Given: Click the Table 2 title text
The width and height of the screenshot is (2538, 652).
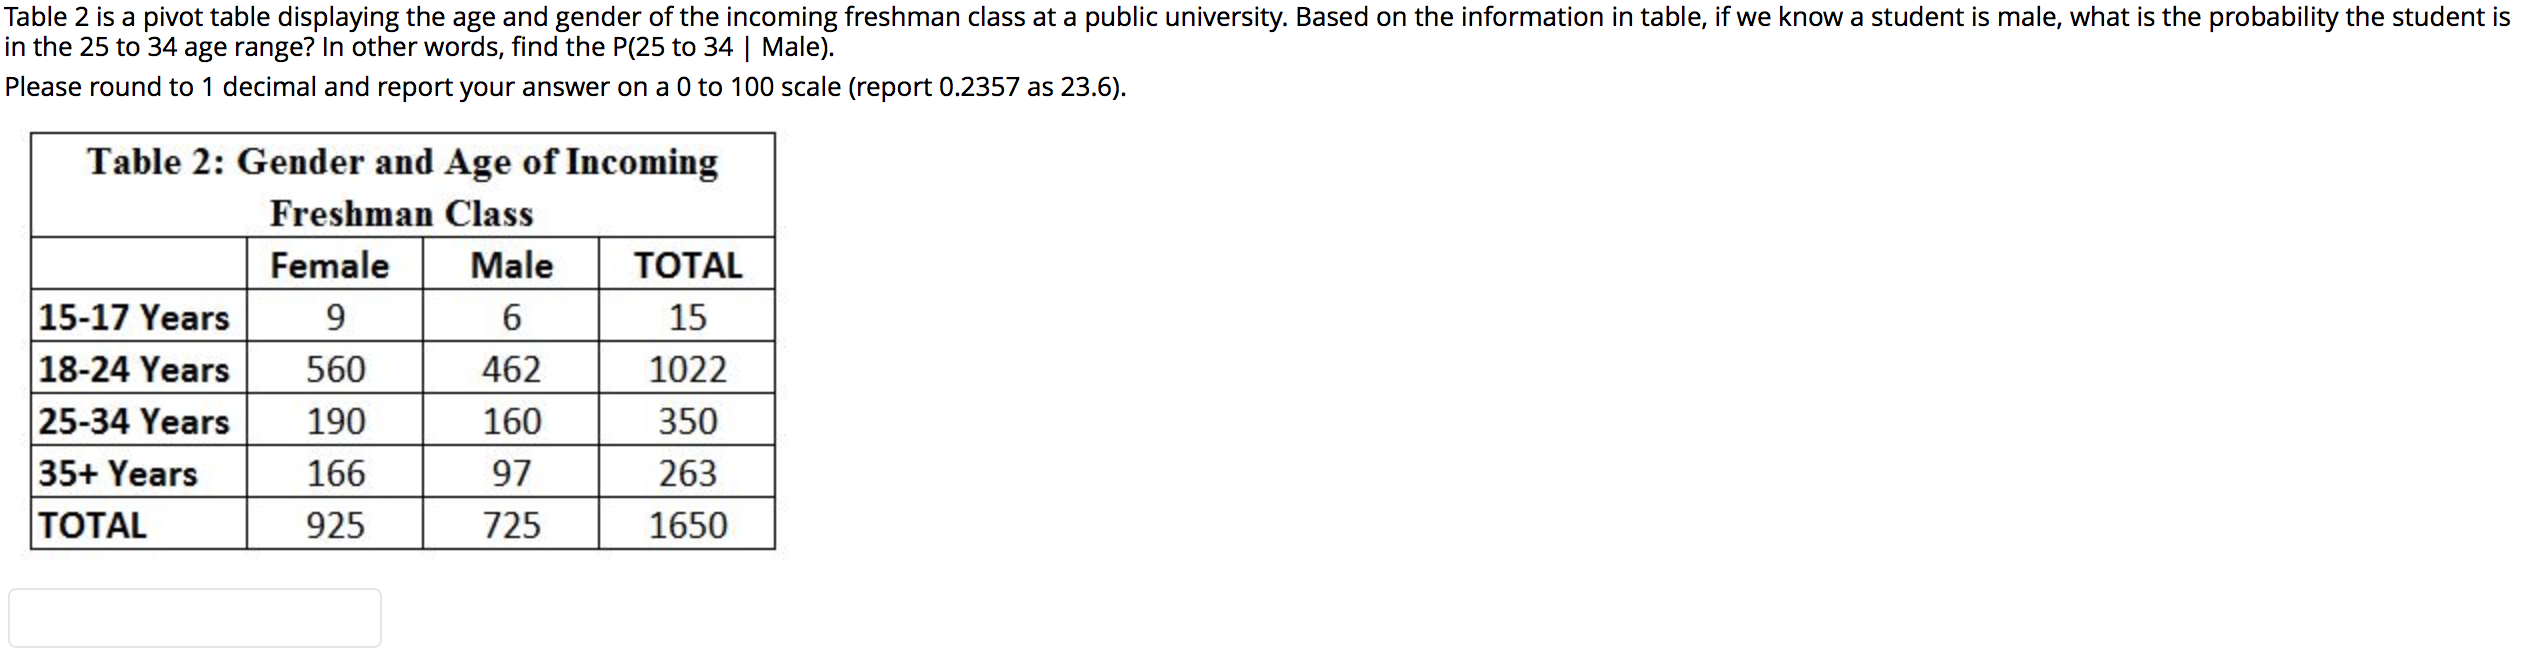Looking at the screenshot, I should 400,161.
